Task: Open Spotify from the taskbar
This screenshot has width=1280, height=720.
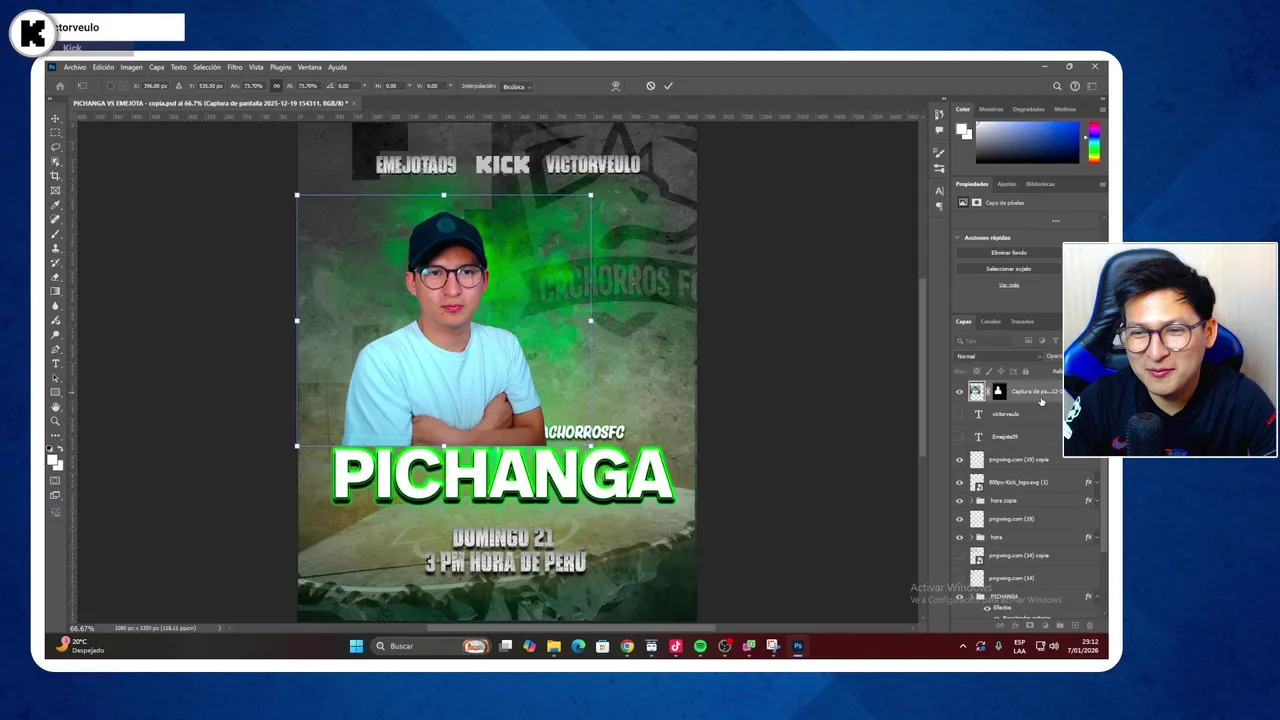Action: click(x=700, y=646)
